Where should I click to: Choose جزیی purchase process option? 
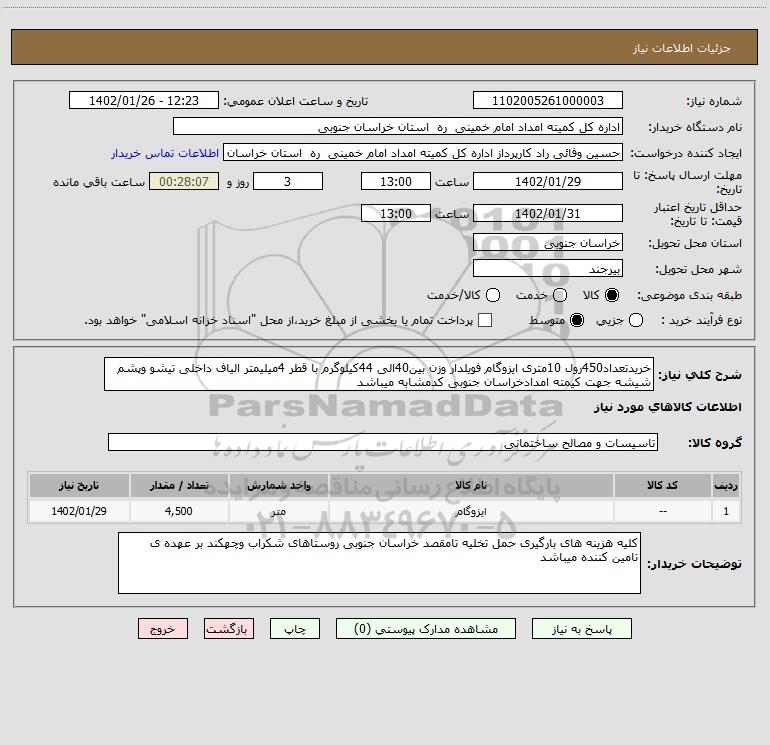click(x=635, y=321)
